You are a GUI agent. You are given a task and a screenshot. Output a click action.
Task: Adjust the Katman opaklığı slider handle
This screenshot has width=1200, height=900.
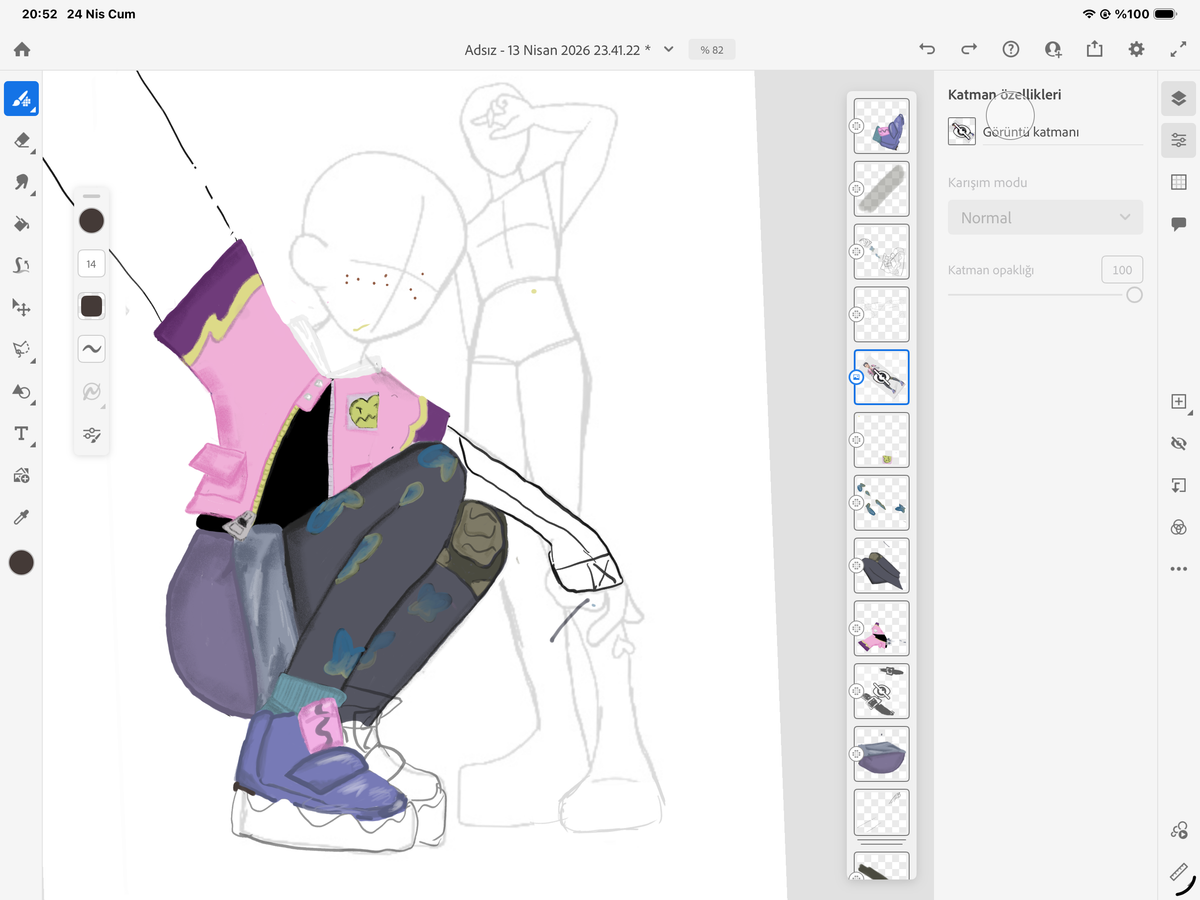pos(1134,295)
